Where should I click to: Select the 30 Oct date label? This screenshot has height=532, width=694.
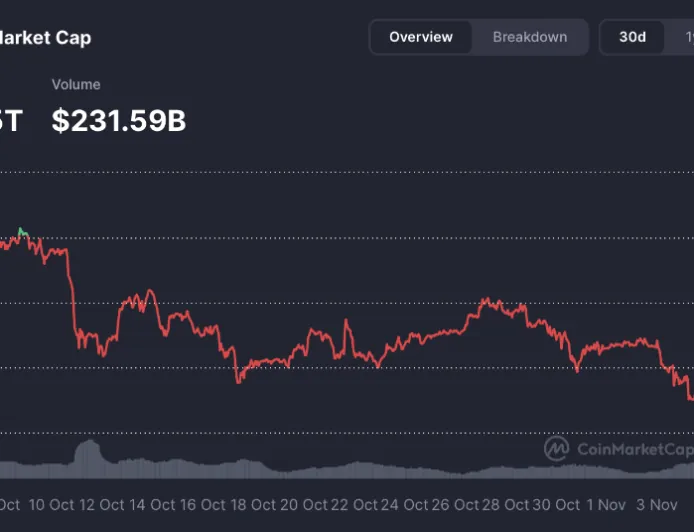click(556, 505)
